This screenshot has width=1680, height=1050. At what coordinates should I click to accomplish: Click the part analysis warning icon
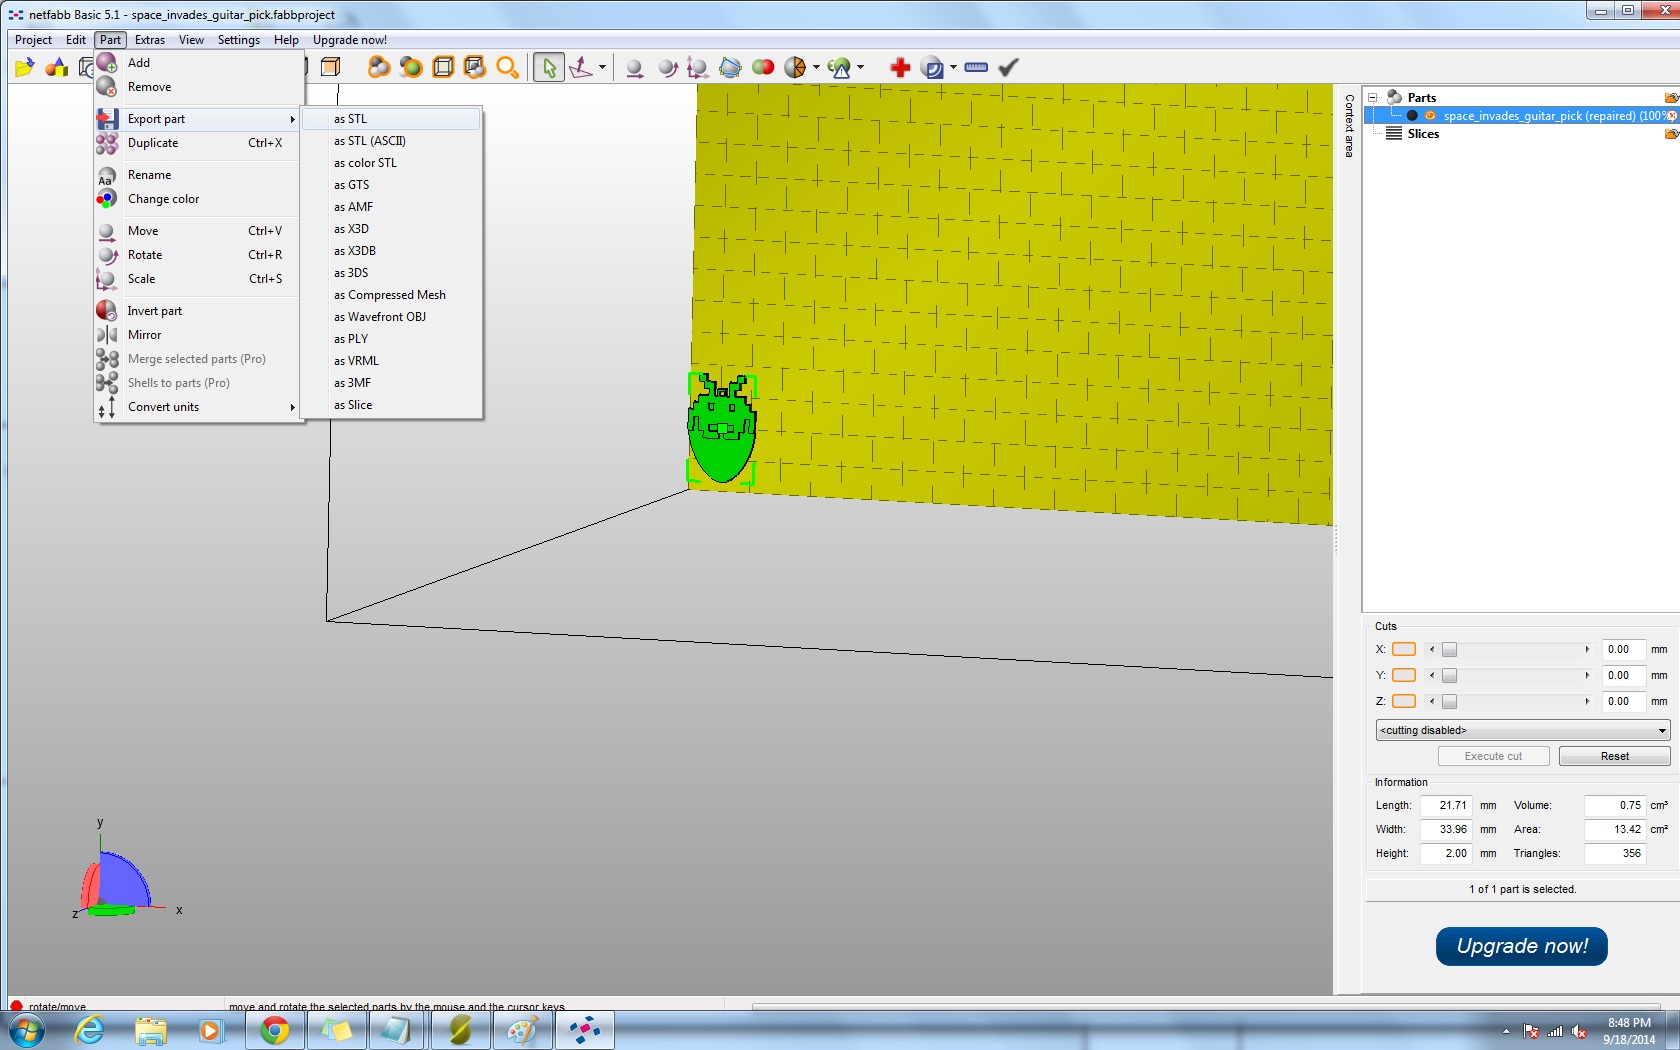pos(839,67)
